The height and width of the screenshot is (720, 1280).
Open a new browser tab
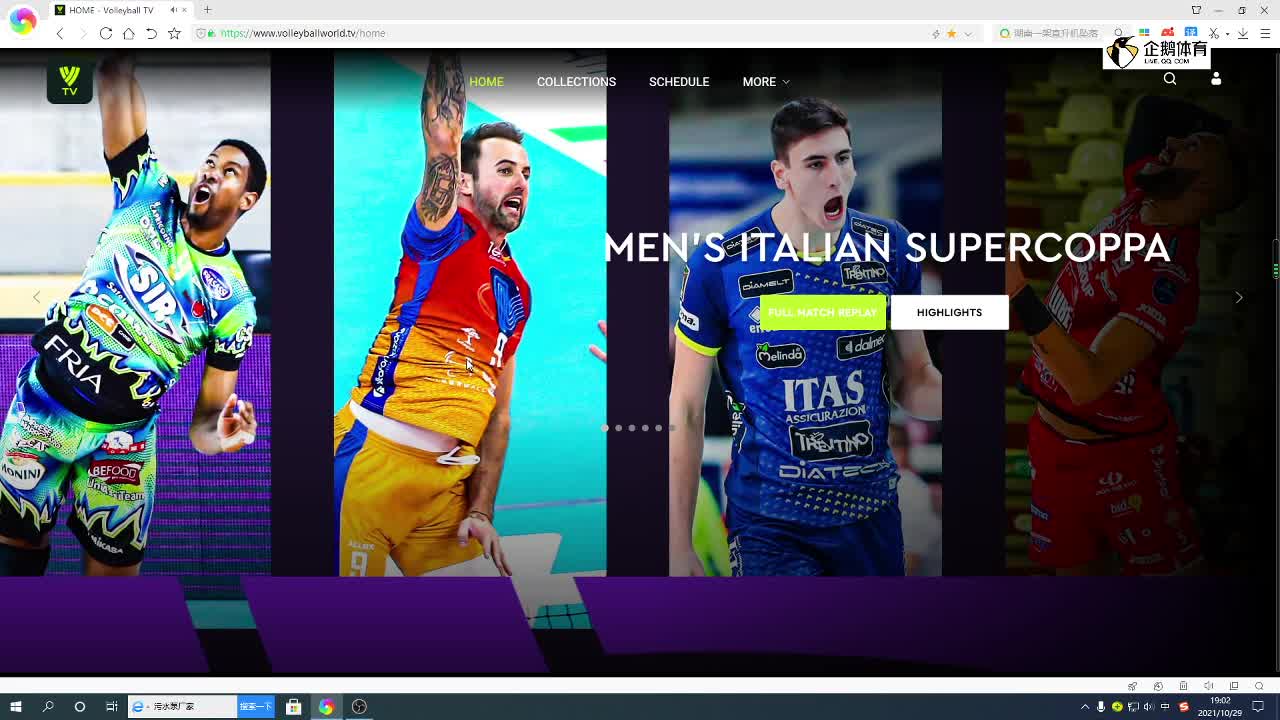[x=208, y=10]
